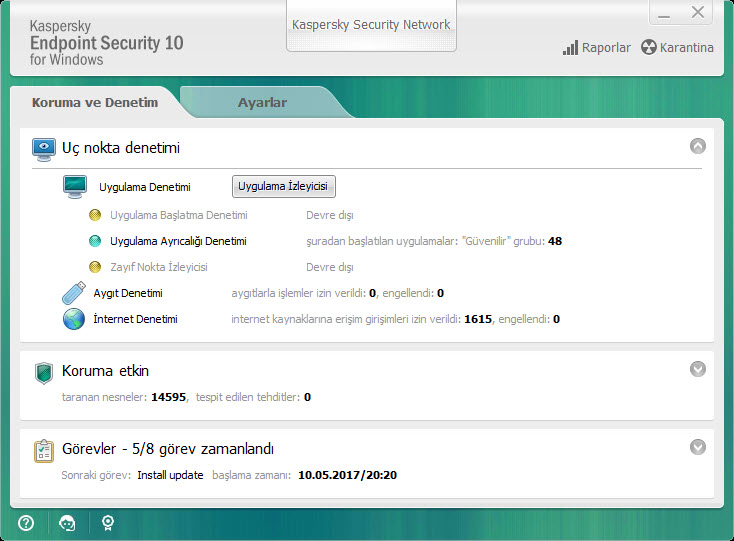Screen dimensions: 734x541
Task: Click the Karantina radiation icon
Action: click(649, 47)
